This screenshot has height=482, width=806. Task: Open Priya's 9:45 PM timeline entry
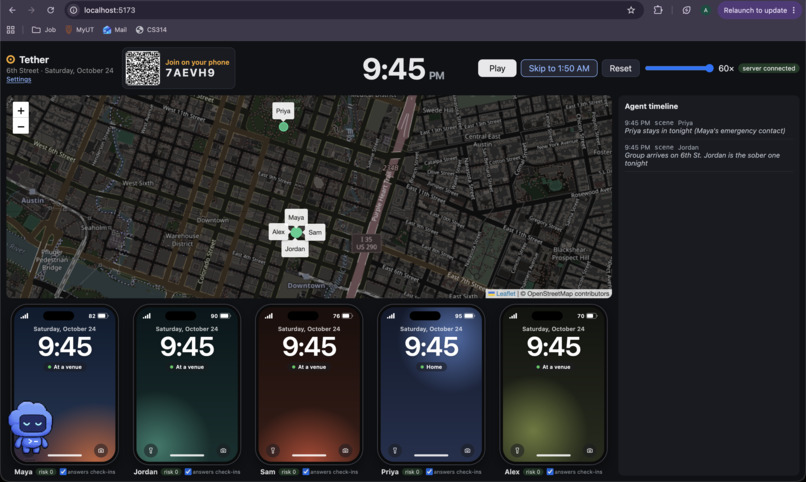708,127
